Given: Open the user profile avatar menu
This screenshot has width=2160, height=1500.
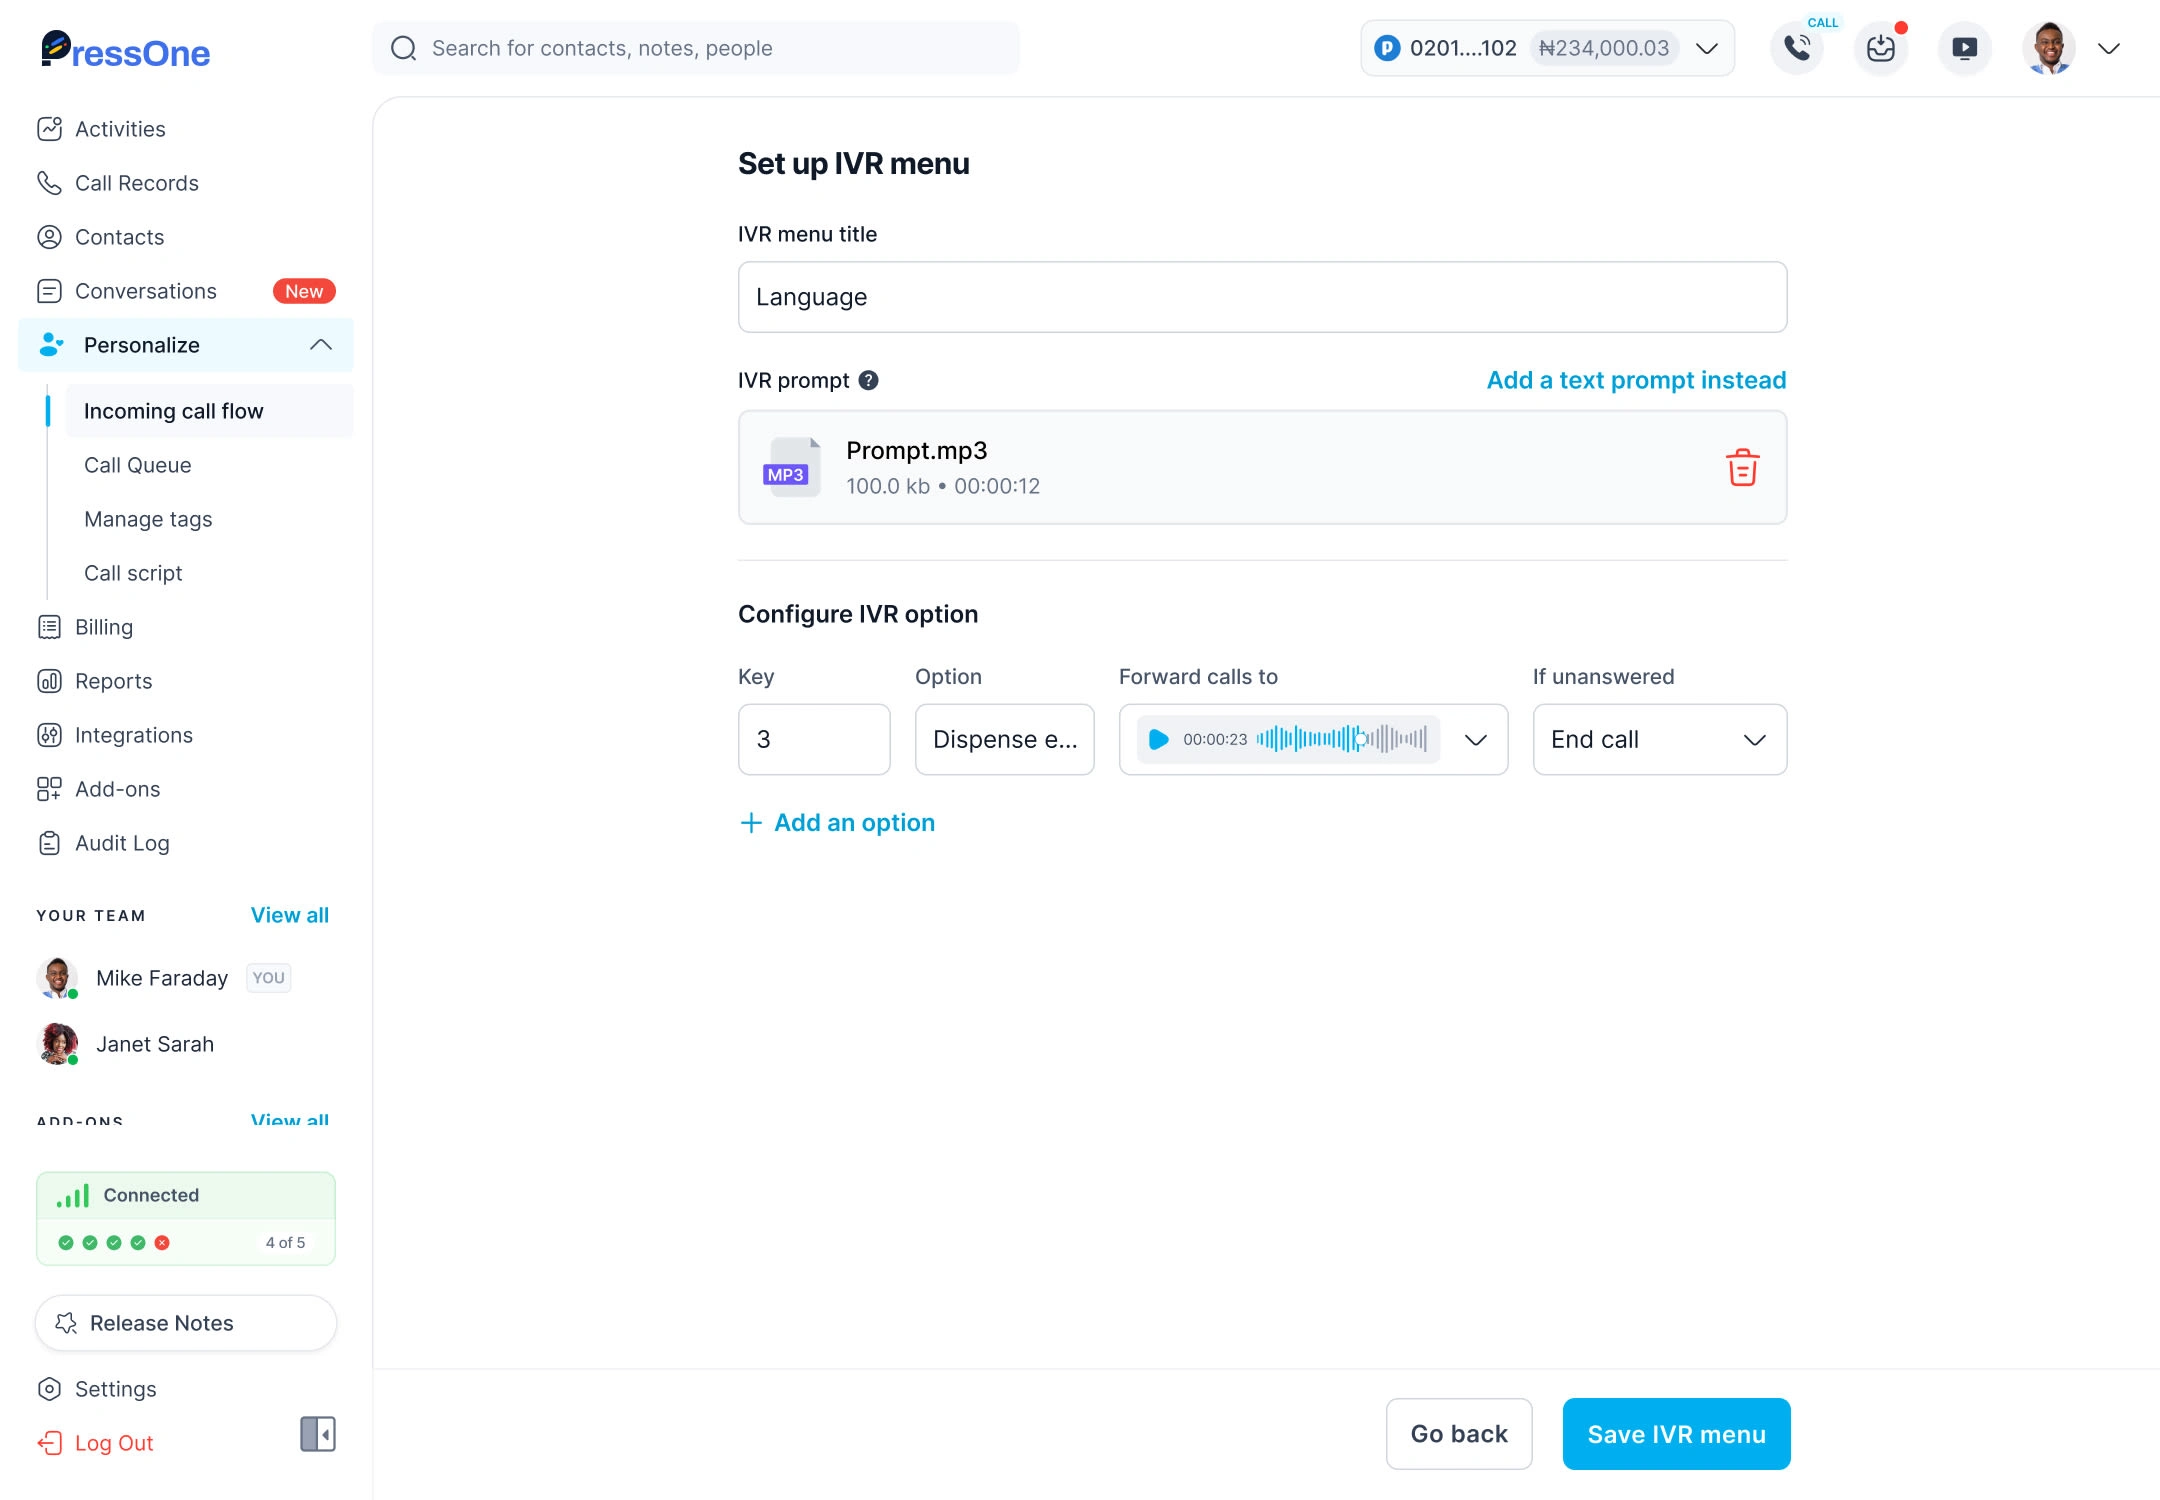Looking at the screenshot, I should click(x=2048, y=48).
